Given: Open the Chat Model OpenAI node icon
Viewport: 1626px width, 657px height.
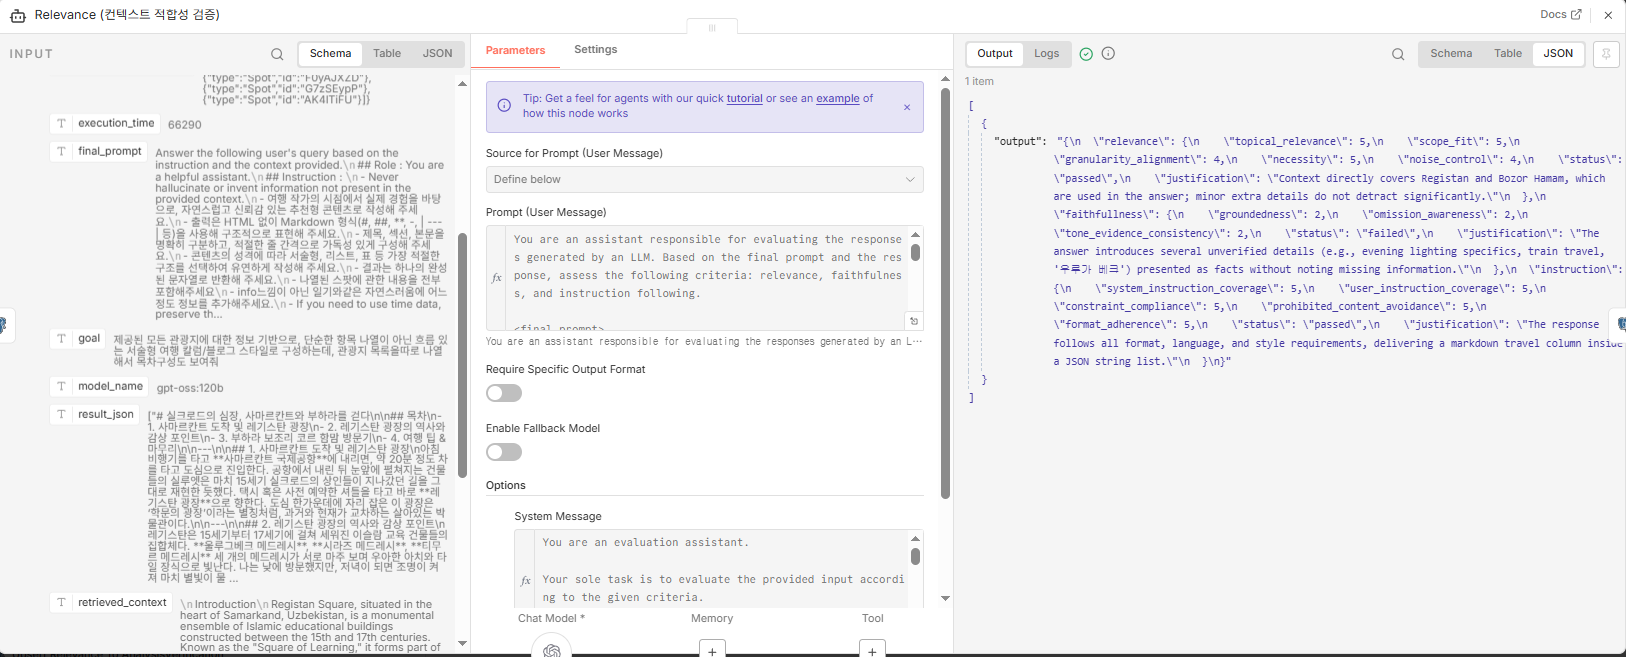Looking at the screenshot, I should point(552,649).
